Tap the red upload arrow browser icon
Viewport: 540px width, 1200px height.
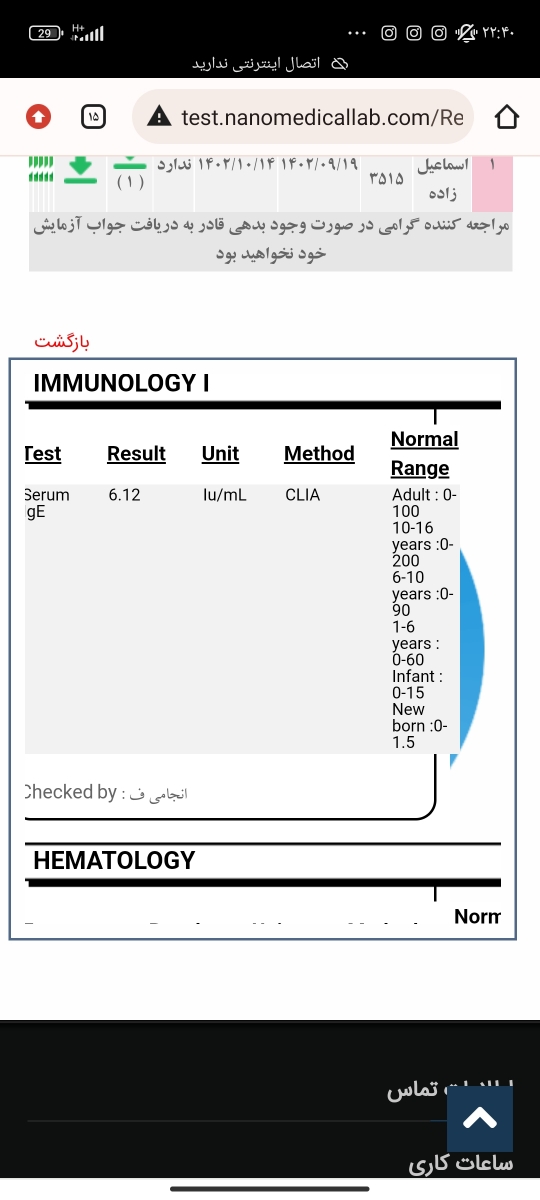click(x=38, y=117)
